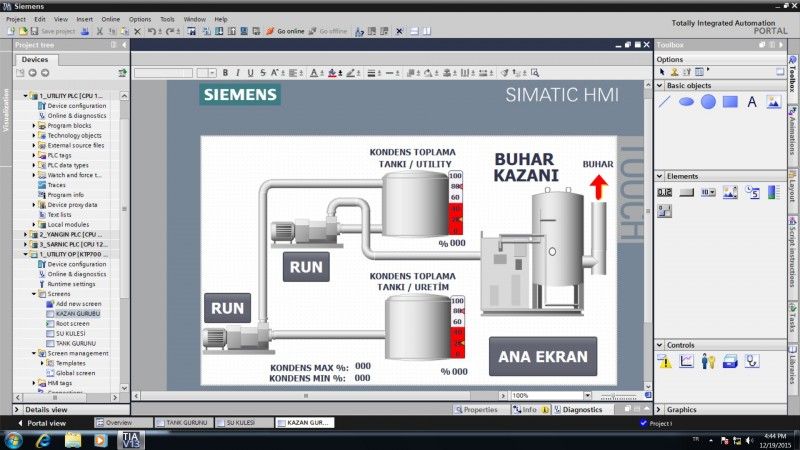Image resolution: width=800 pixels, height=450 pixels.
Task: Select the Graphic I/O field element
Action: coord(730,192)
